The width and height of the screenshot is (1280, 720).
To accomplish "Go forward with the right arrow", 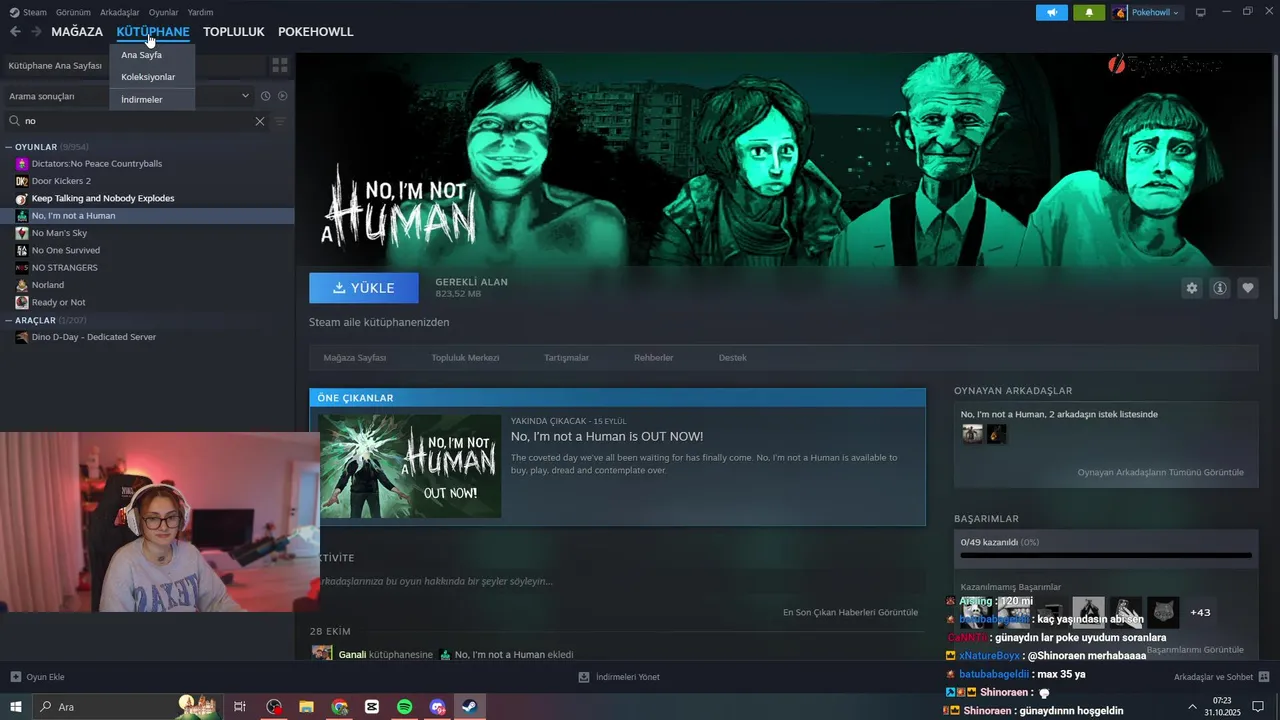I will 36,32.
